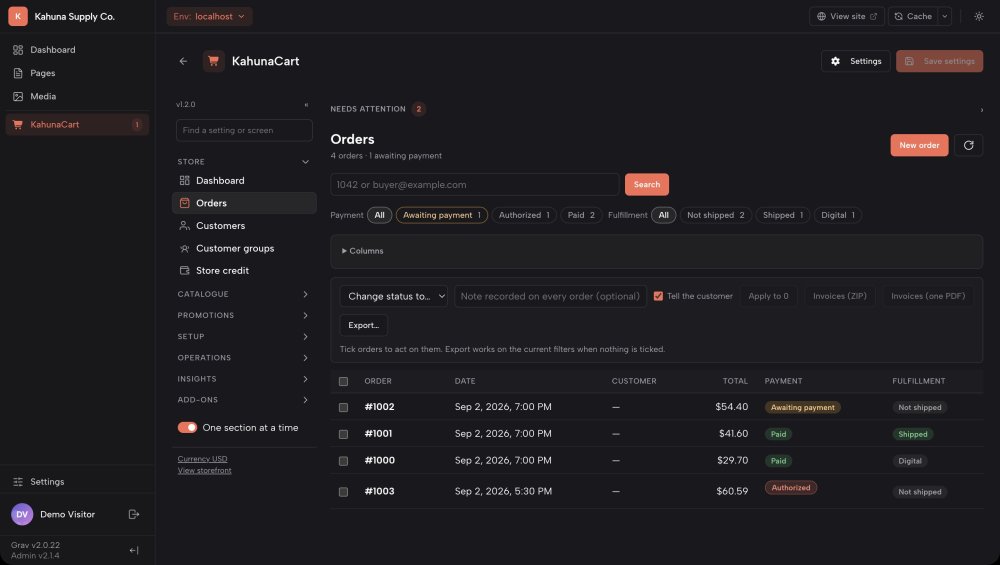Image resolution: width=1000 pixels, height=565 pixels.
Task: Open the Env: localhost dropdown
Action: [x=209, y=17]
